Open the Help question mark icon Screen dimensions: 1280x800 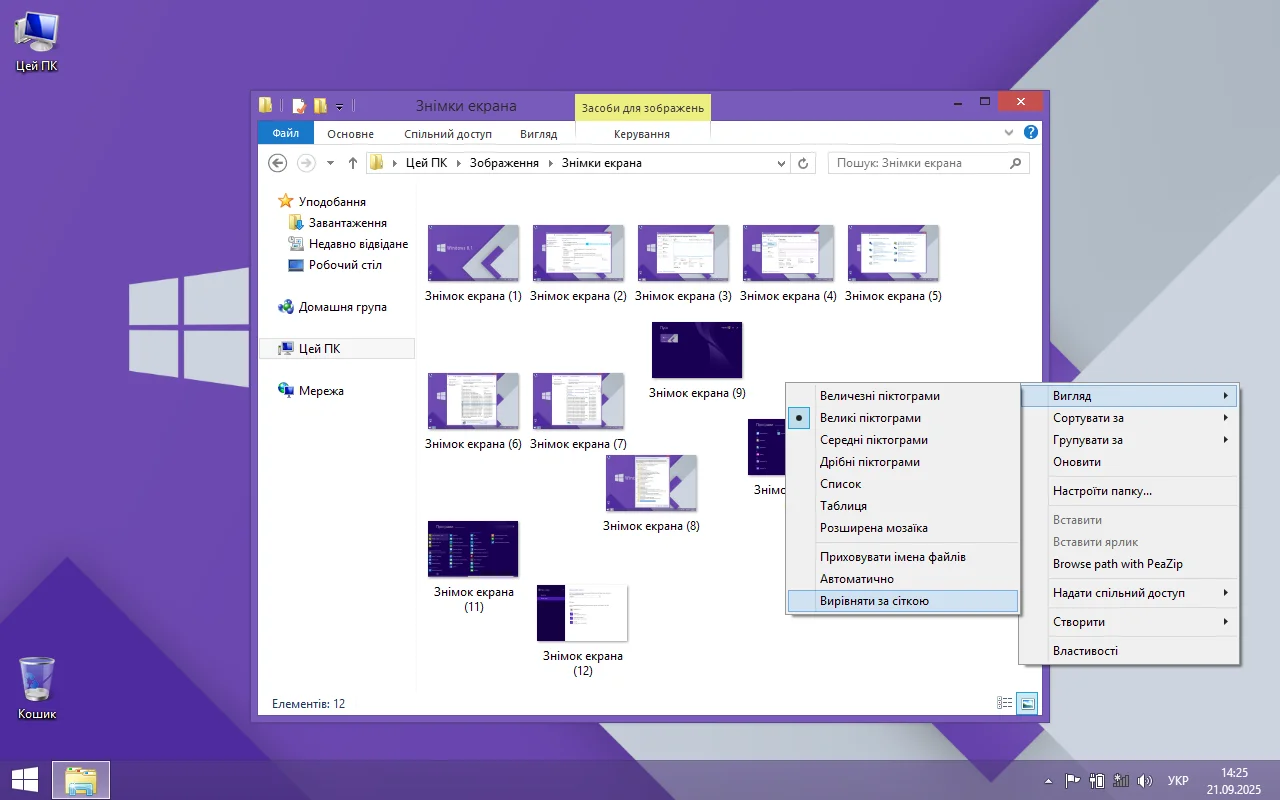click(x=1030, y=132)
